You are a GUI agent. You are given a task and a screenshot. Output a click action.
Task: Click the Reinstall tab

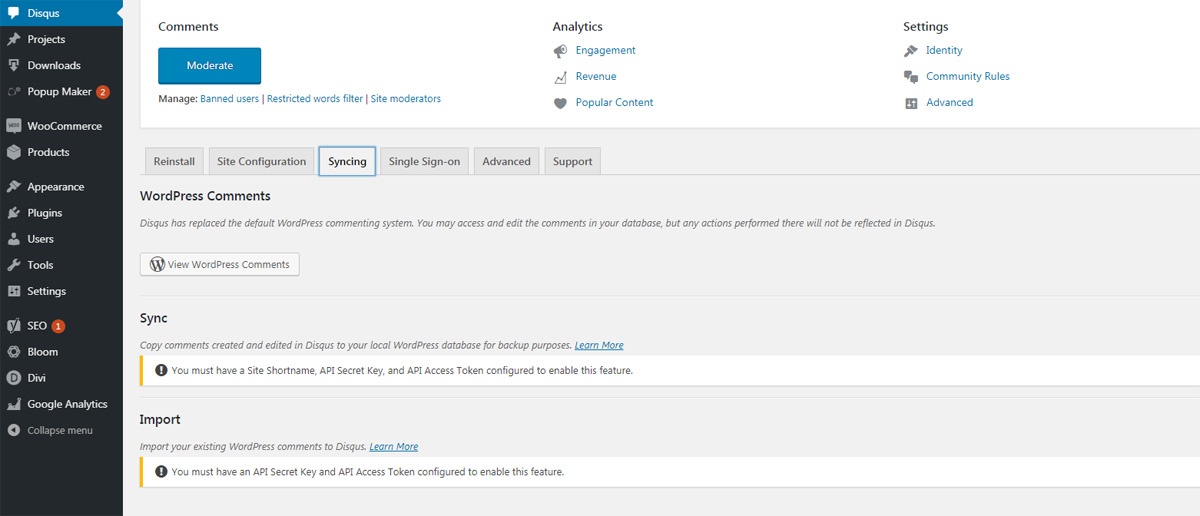[x=173, y=162]
